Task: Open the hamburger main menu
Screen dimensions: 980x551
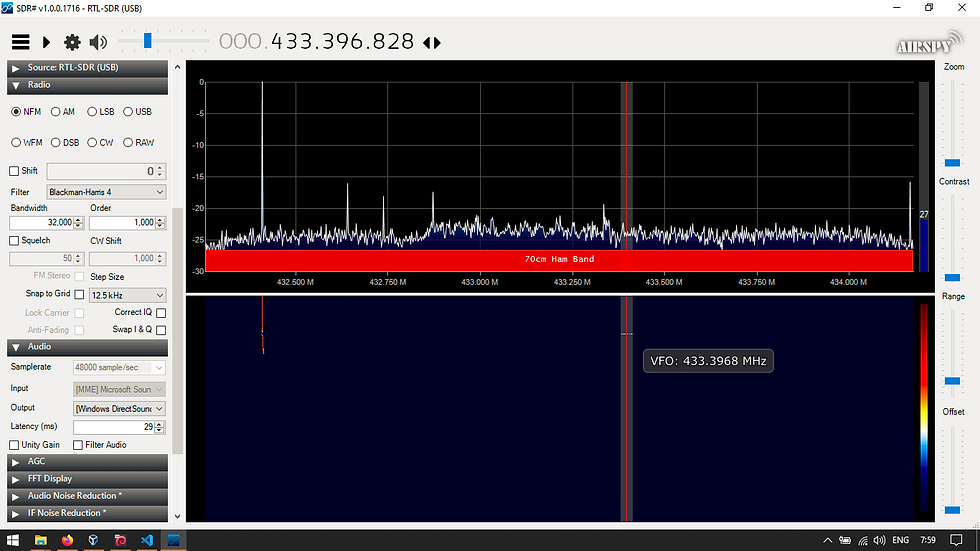Action: click(x=21, y=42)
